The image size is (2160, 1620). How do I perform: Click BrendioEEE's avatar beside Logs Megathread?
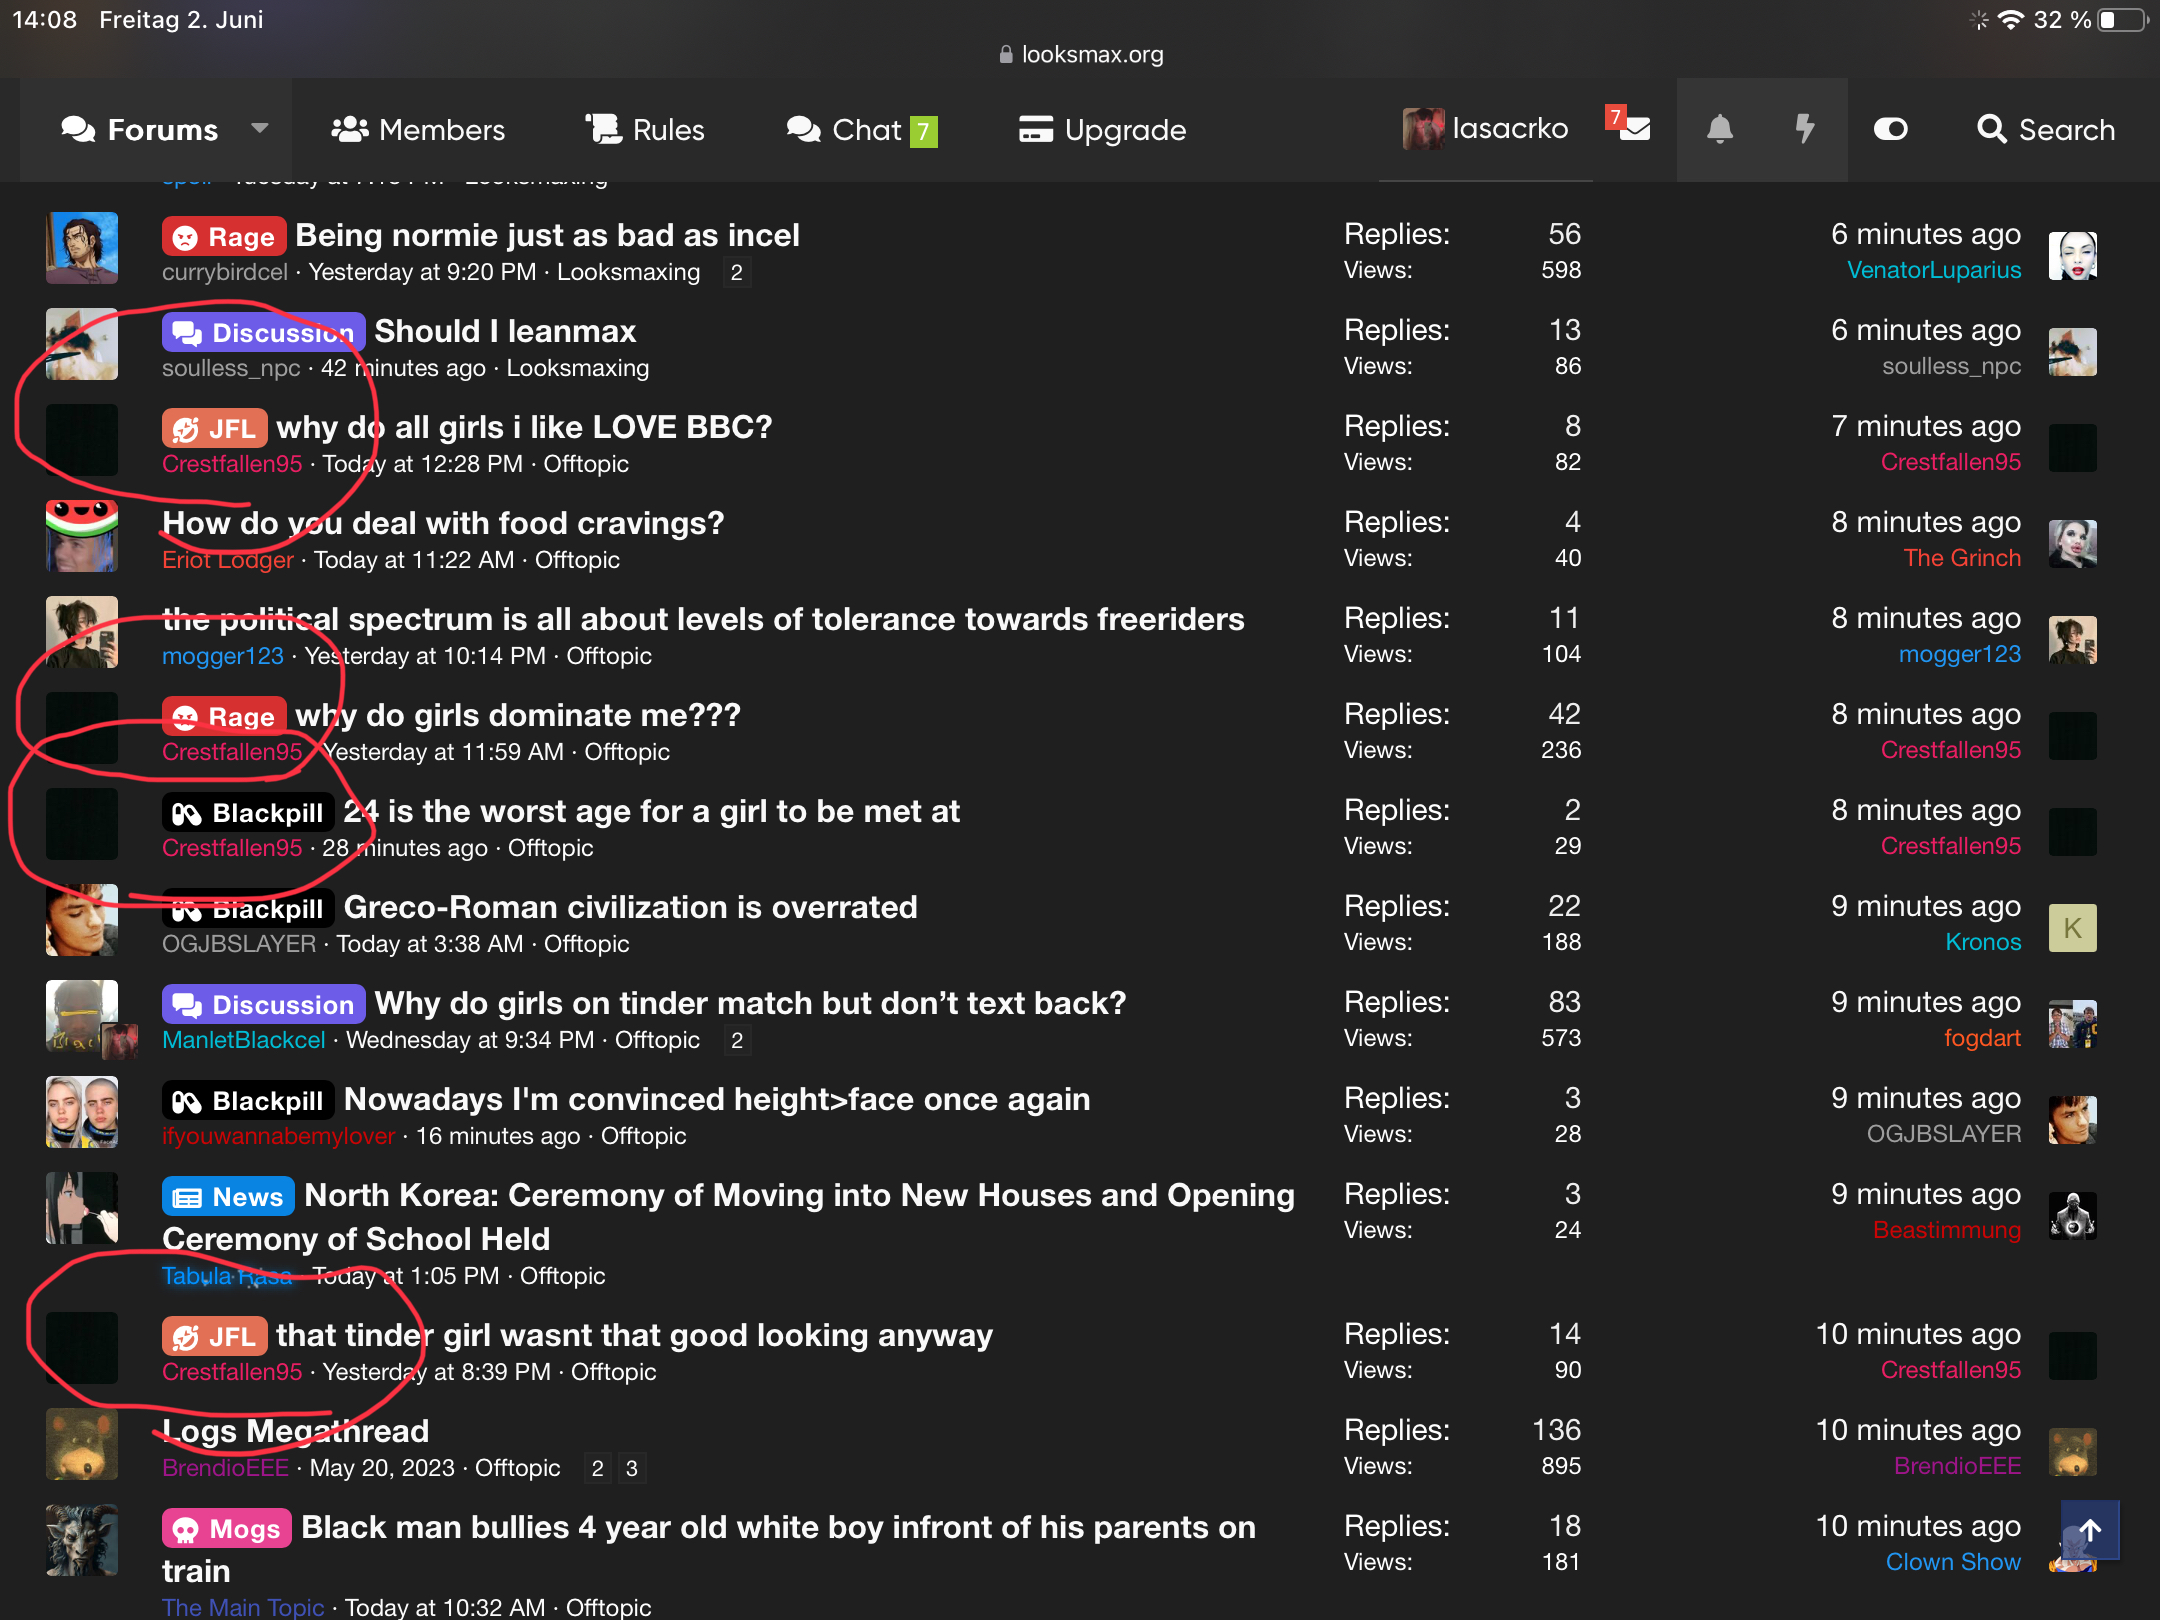(x=82, y=1444)
